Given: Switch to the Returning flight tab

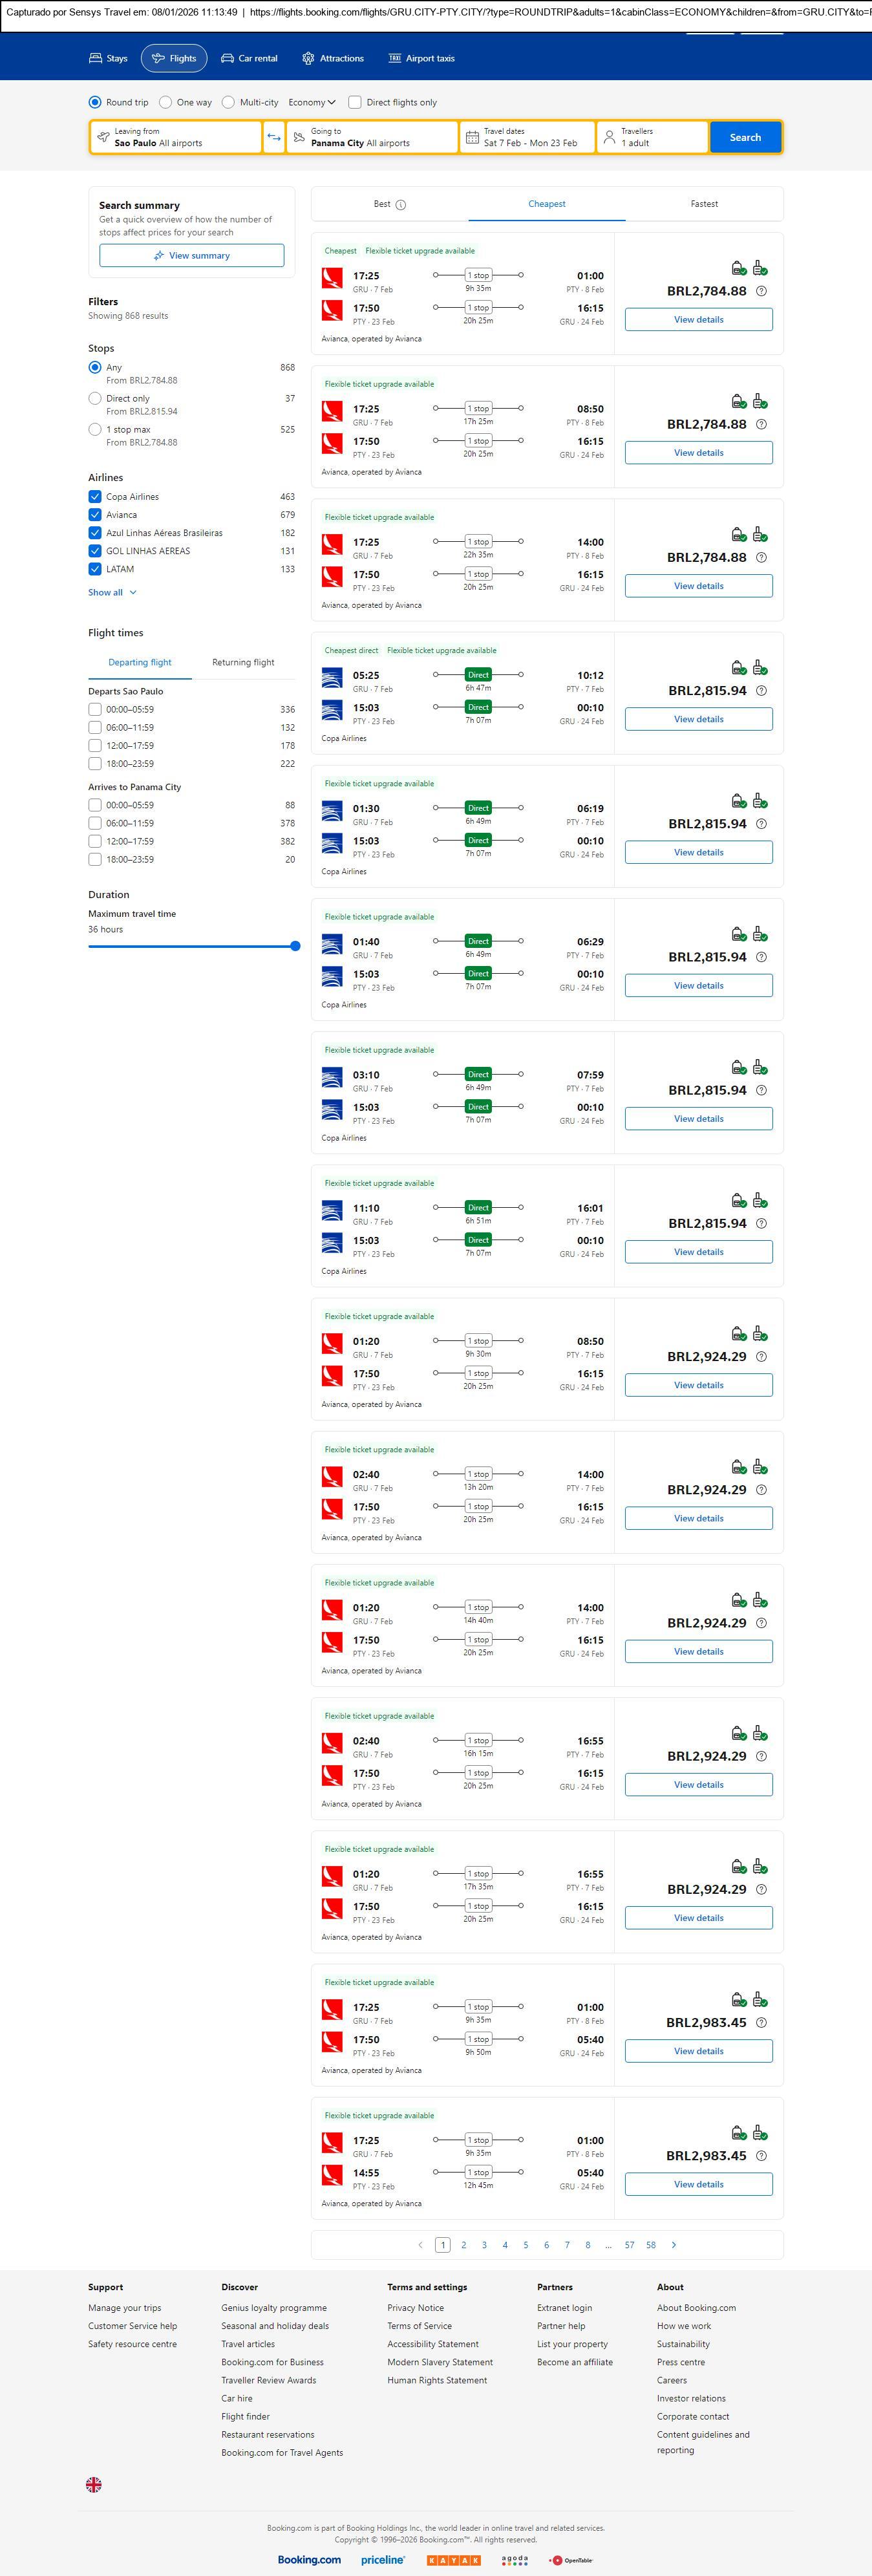Looking at the screenshot, I should [x=243, y=663].
